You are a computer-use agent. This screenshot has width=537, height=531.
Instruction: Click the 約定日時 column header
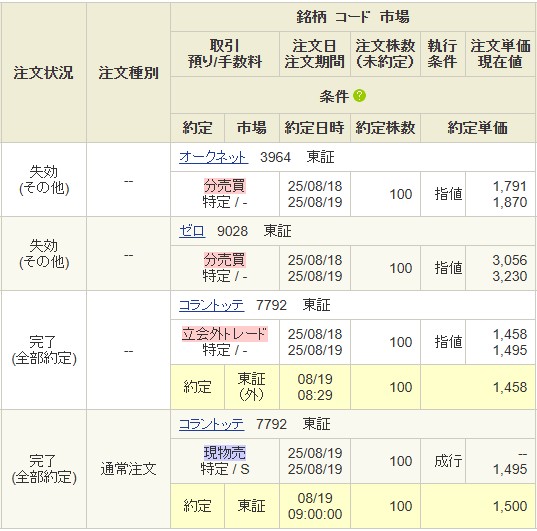coord(314,128)
